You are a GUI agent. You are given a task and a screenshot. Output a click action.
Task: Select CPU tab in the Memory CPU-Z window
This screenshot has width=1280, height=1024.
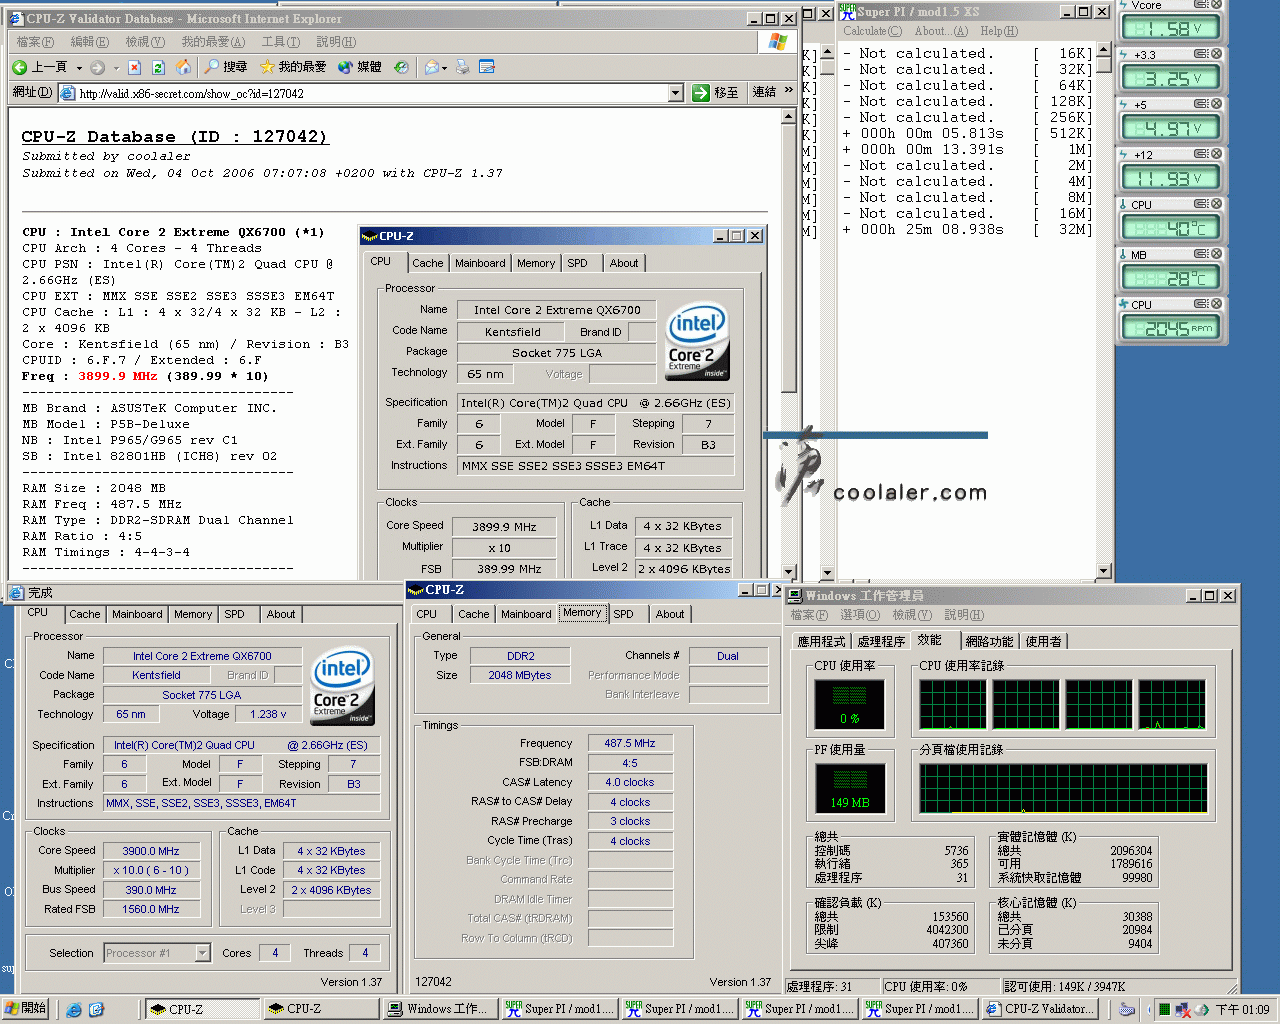427,614
